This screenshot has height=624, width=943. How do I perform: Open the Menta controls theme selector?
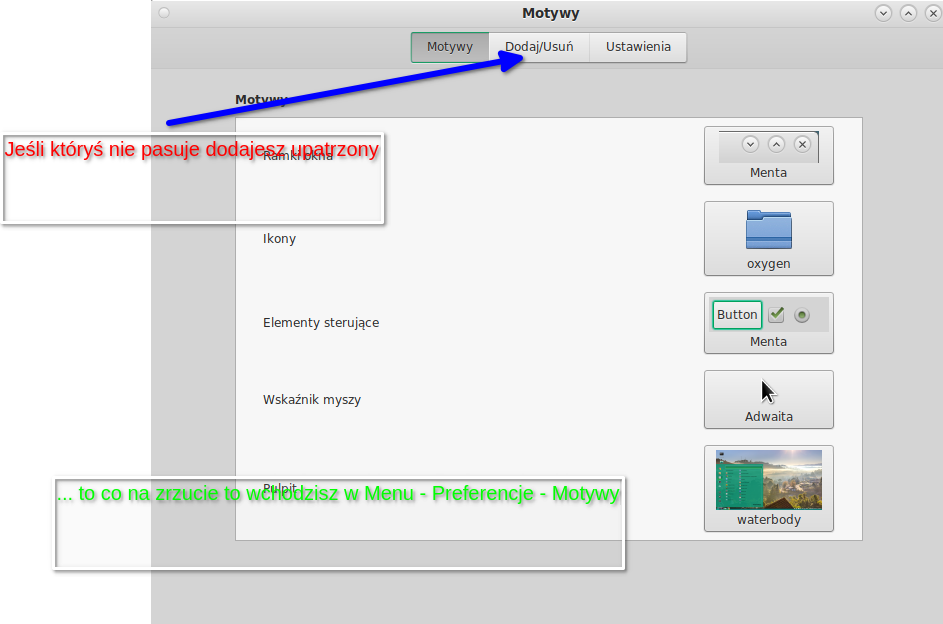(x=769, y=323)
